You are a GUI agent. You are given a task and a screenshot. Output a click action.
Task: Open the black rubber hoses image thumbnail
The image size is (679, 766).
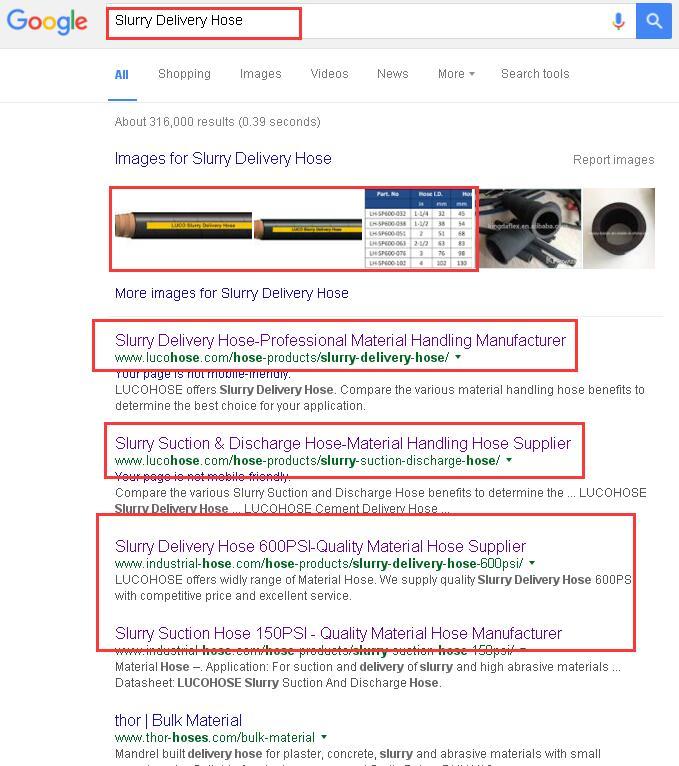click(x=530, y=229)
